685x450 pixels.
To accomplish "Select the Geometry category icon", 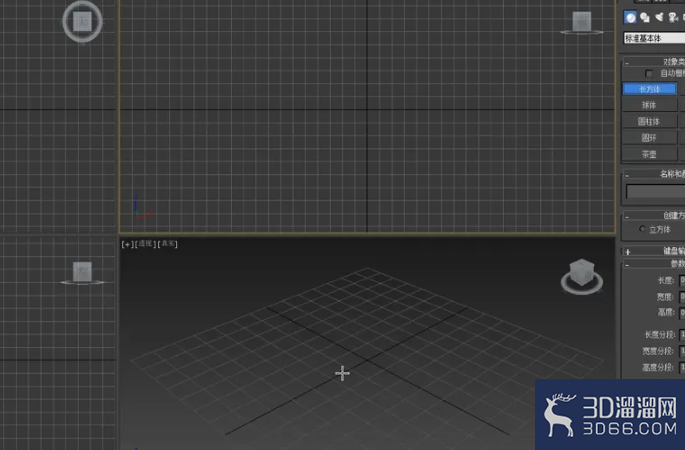I will 630,17.
